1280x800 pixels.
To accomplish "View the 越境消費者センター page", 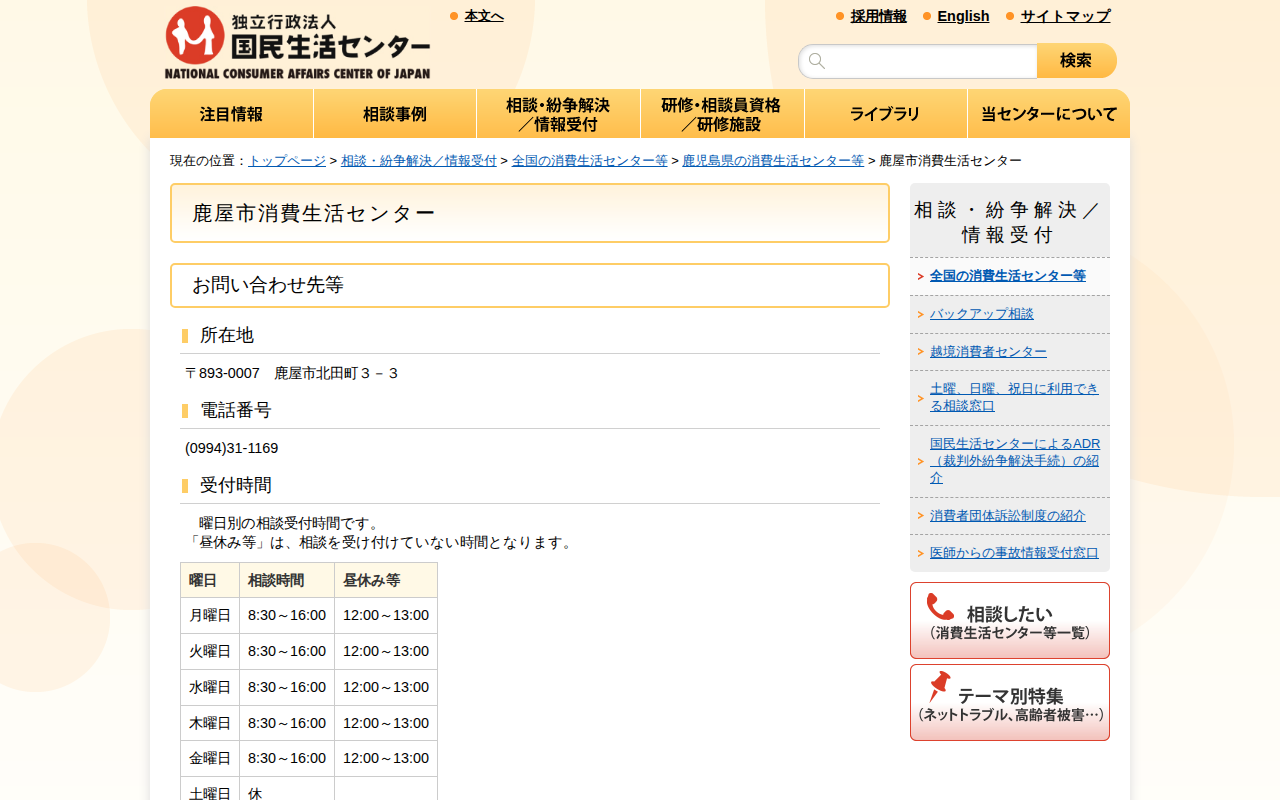I will pyautogui.click(x=987, y=351).
